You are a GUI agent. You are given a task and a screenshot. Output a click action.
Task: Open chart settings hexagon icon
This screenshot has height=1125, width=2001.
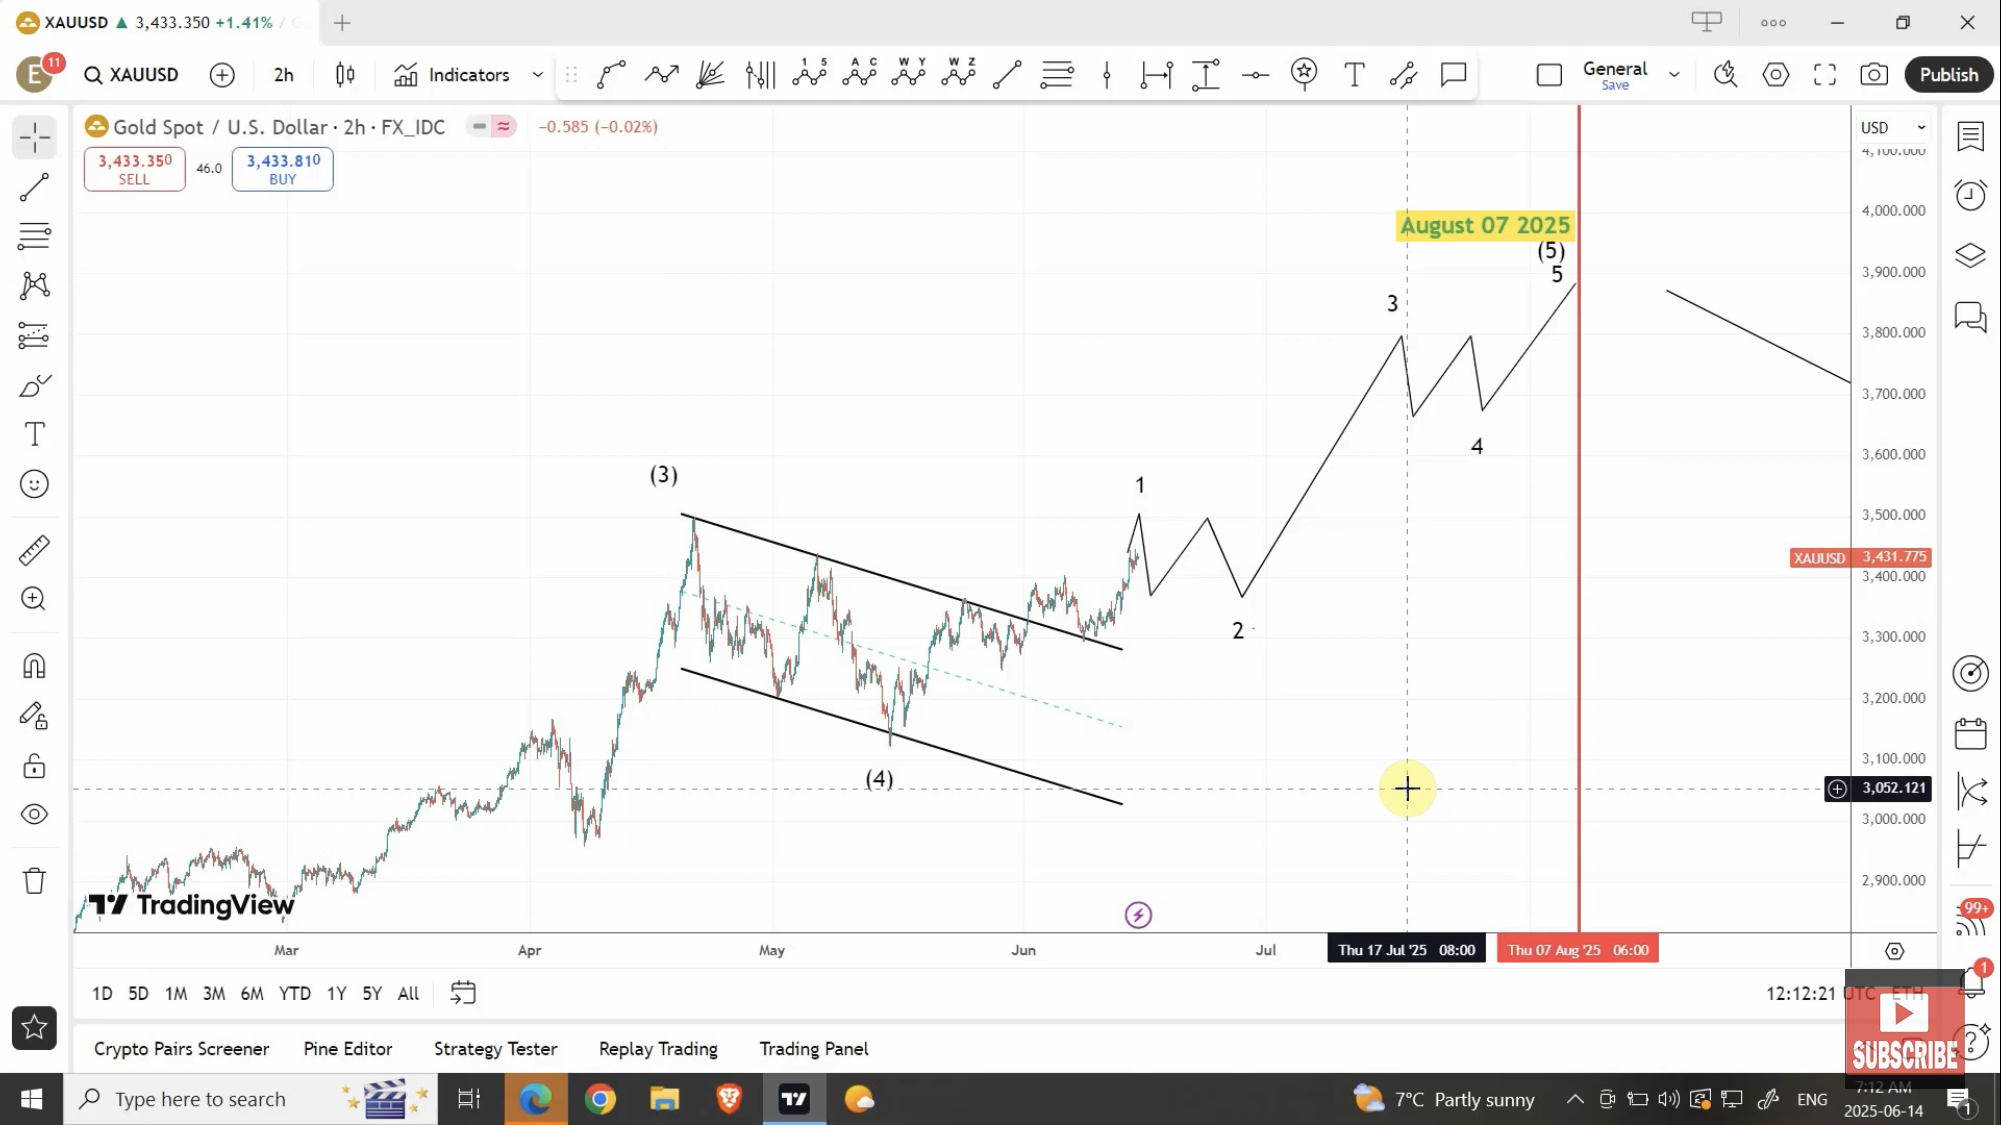point(1775,75)
